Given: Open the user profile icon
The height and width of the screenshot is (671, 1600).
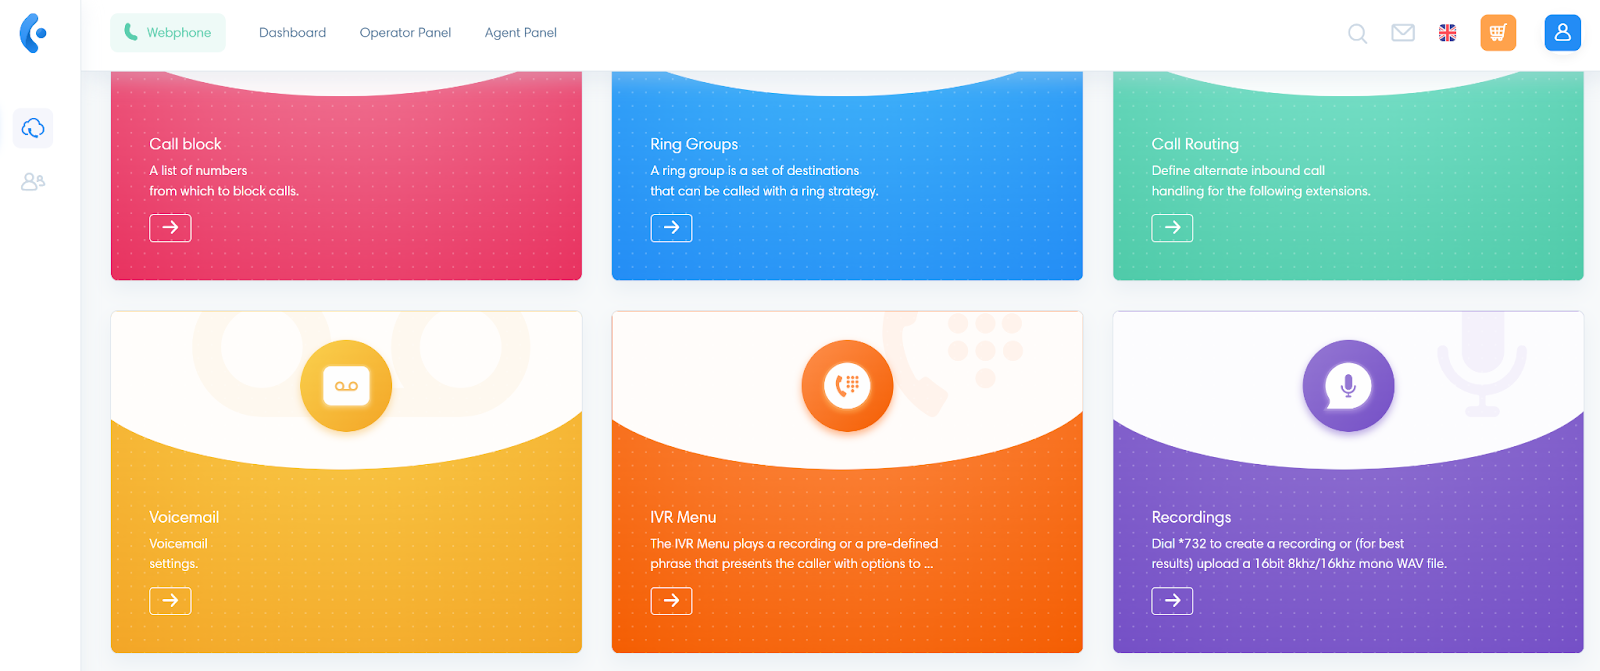Looking at the screenshot, I should coord(1562,33).
